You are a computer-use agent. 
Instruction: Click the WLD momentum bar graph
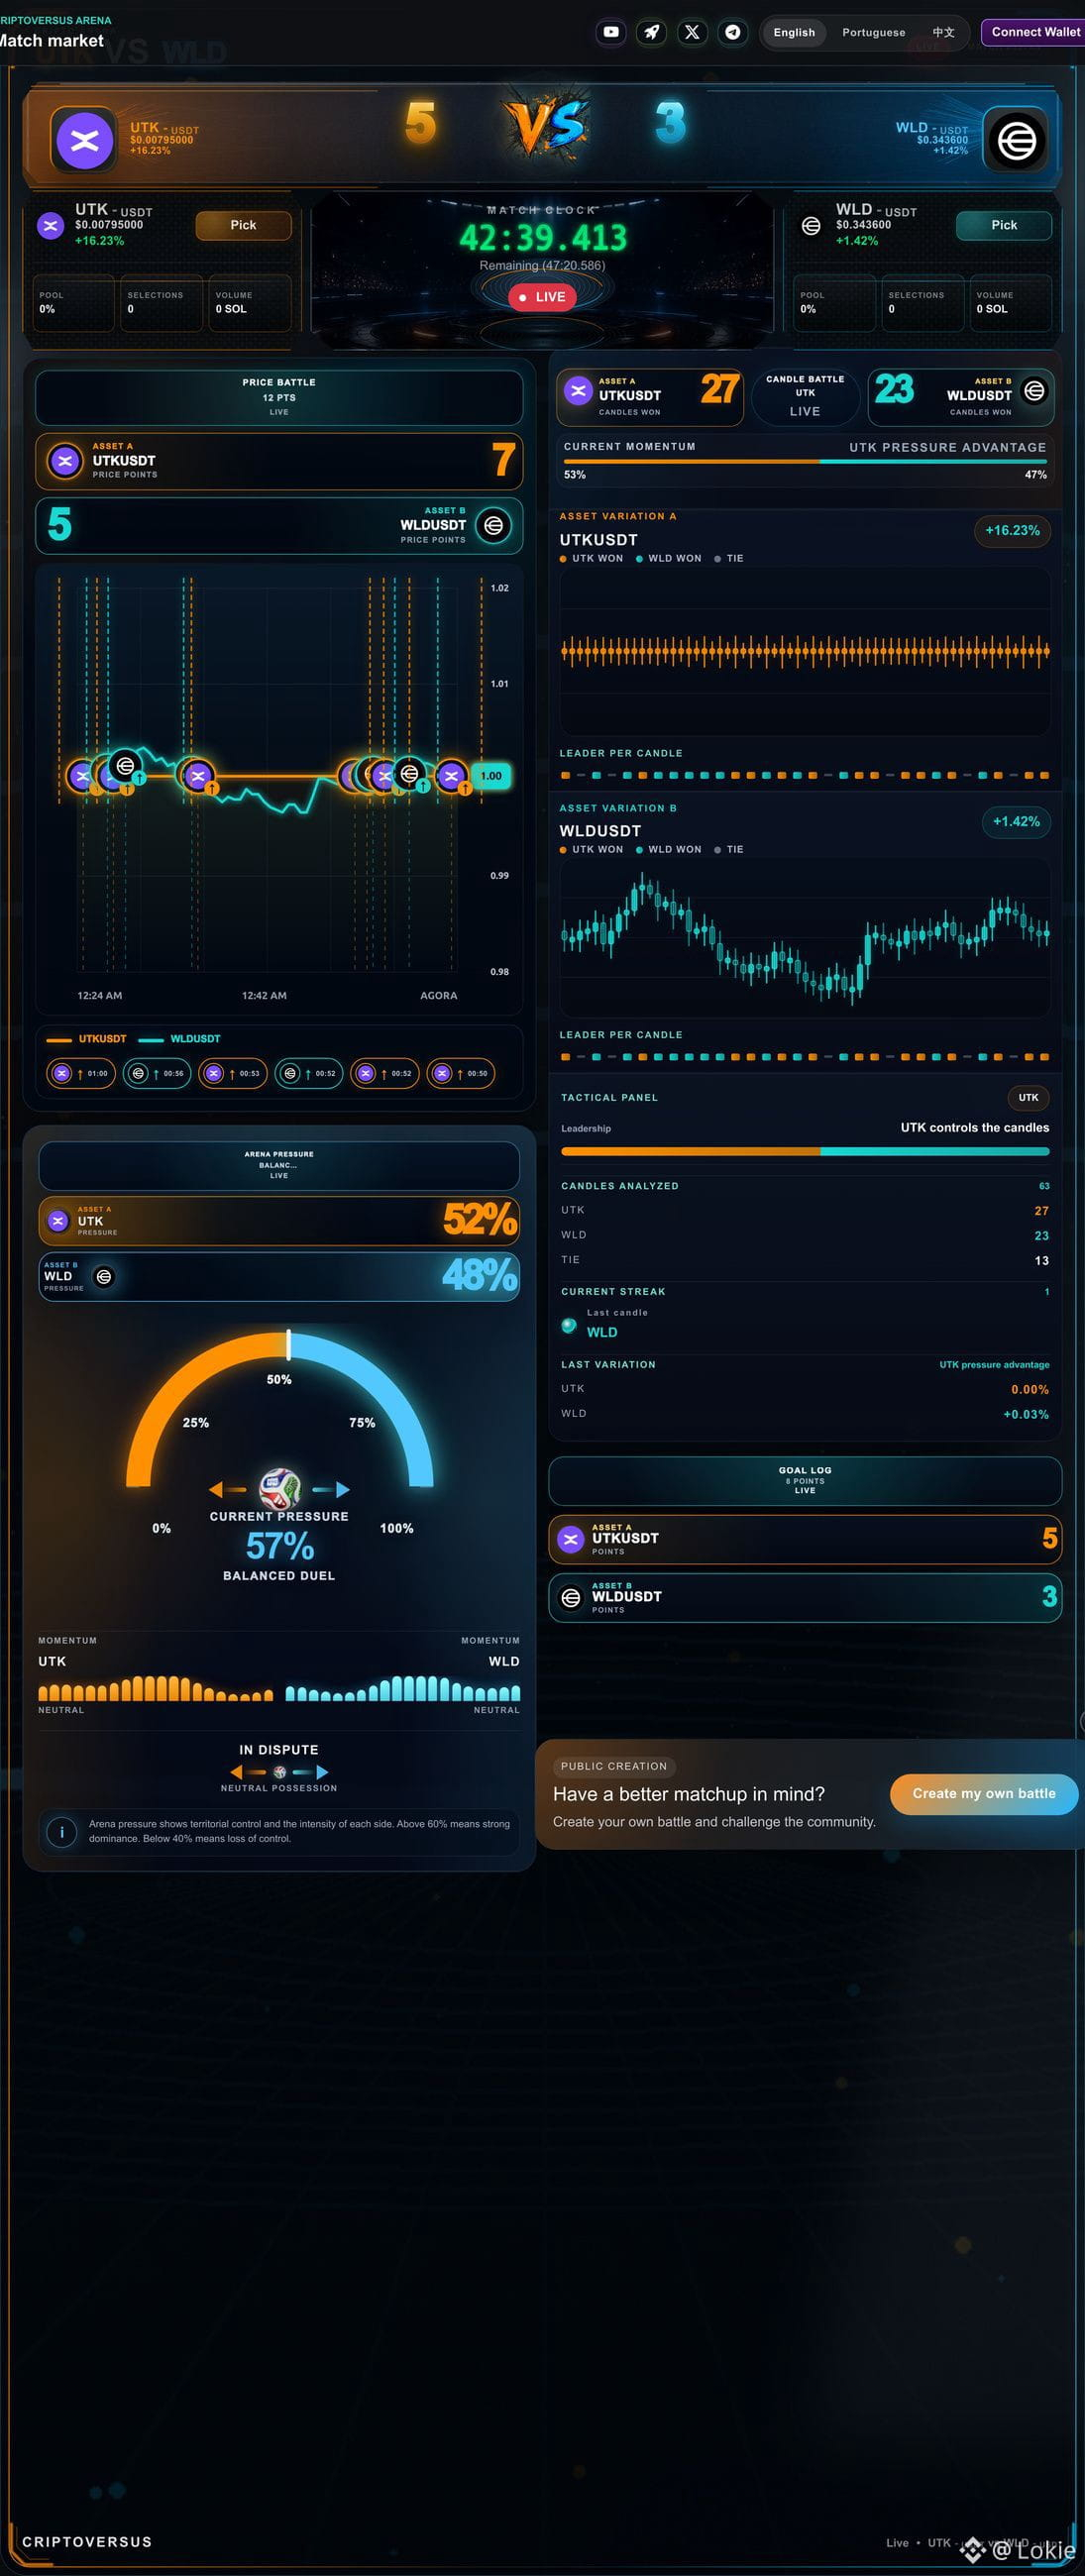(403, 1688)
